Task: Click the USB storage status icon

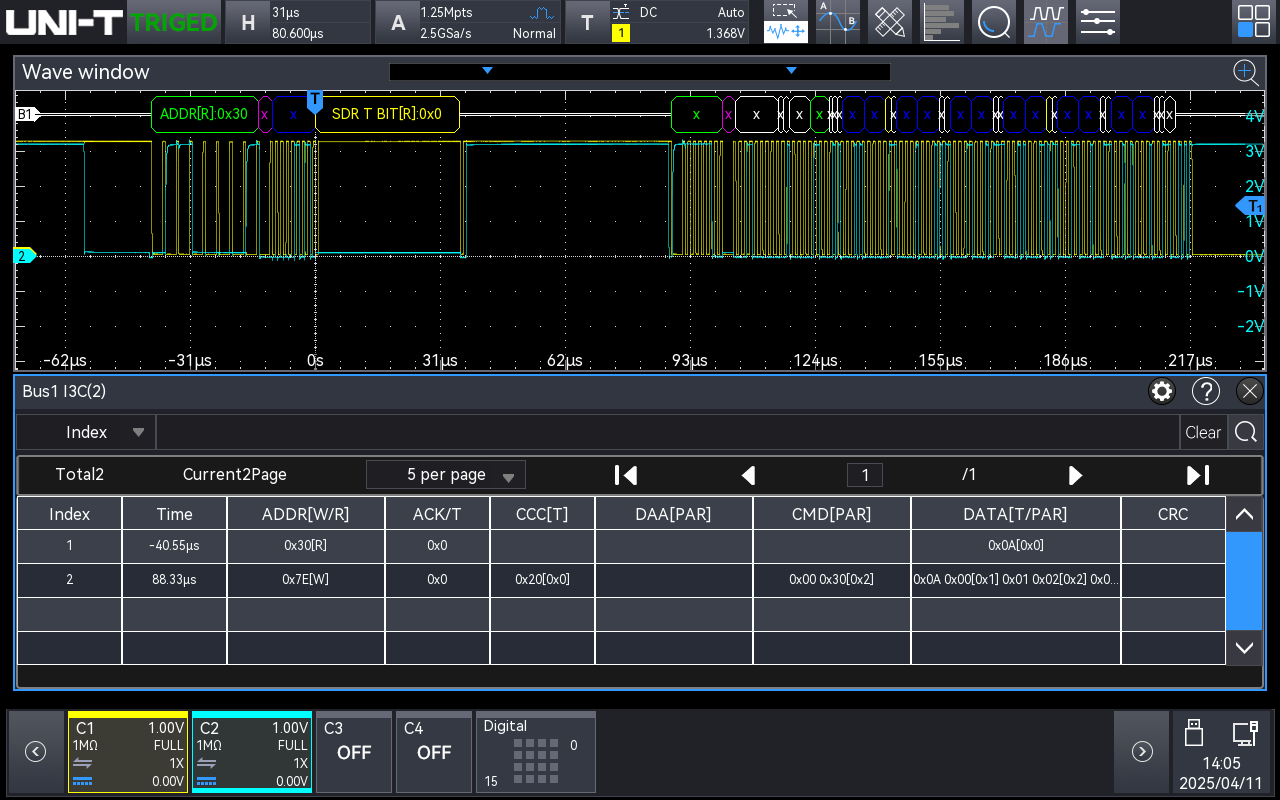Action: pyautogui.click(x=1193, y=733)
